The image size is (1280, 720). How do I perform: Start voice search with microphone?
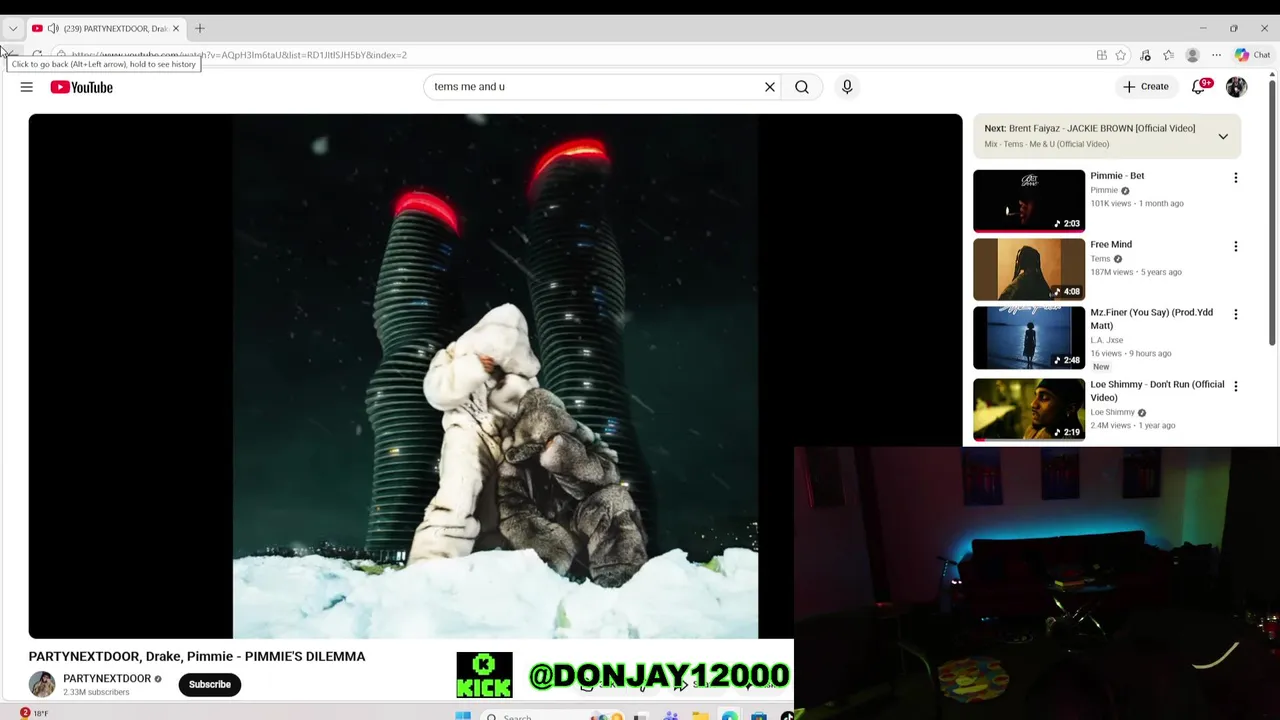[x=847, y=87]
